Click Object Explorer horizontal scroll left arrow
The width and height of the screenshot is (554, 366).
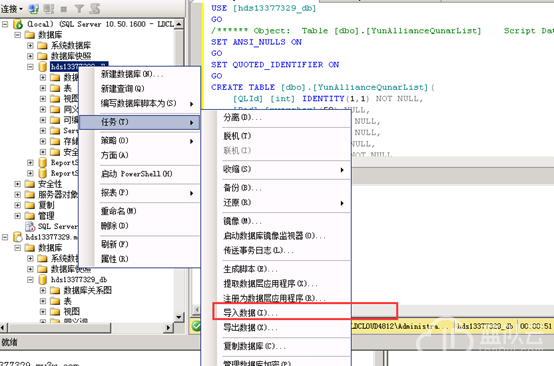pyautogui.click(x=4, y=328)
